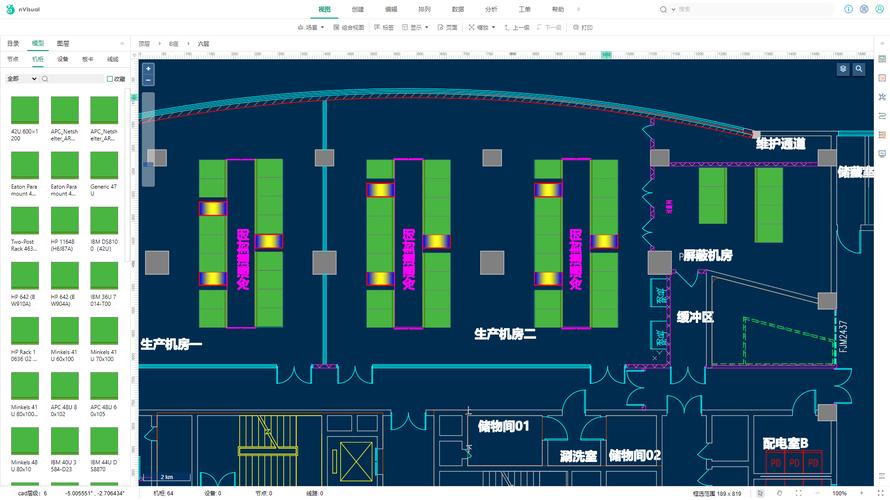
Task: Open the user avatar icon at top right
Action: 879,9
